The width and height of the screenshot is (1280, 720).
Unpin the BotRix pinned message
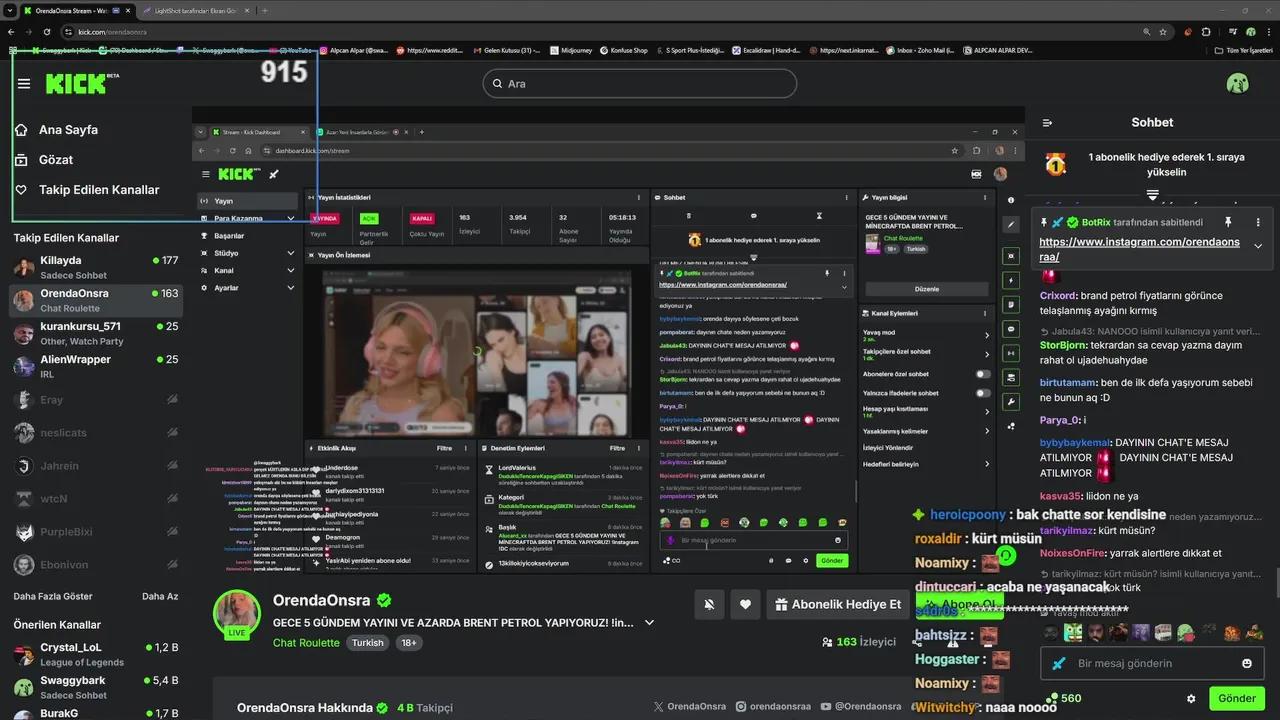[x=1228, y=222]
